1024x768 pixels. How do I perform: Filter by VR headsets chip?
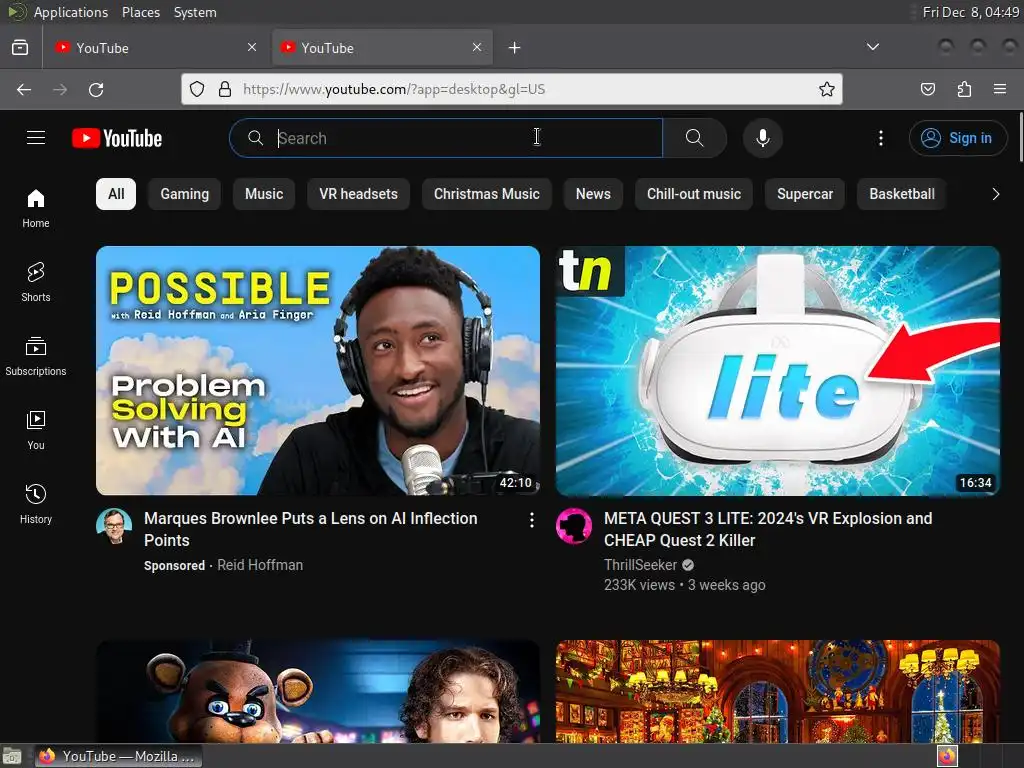[x=359, y=194]
